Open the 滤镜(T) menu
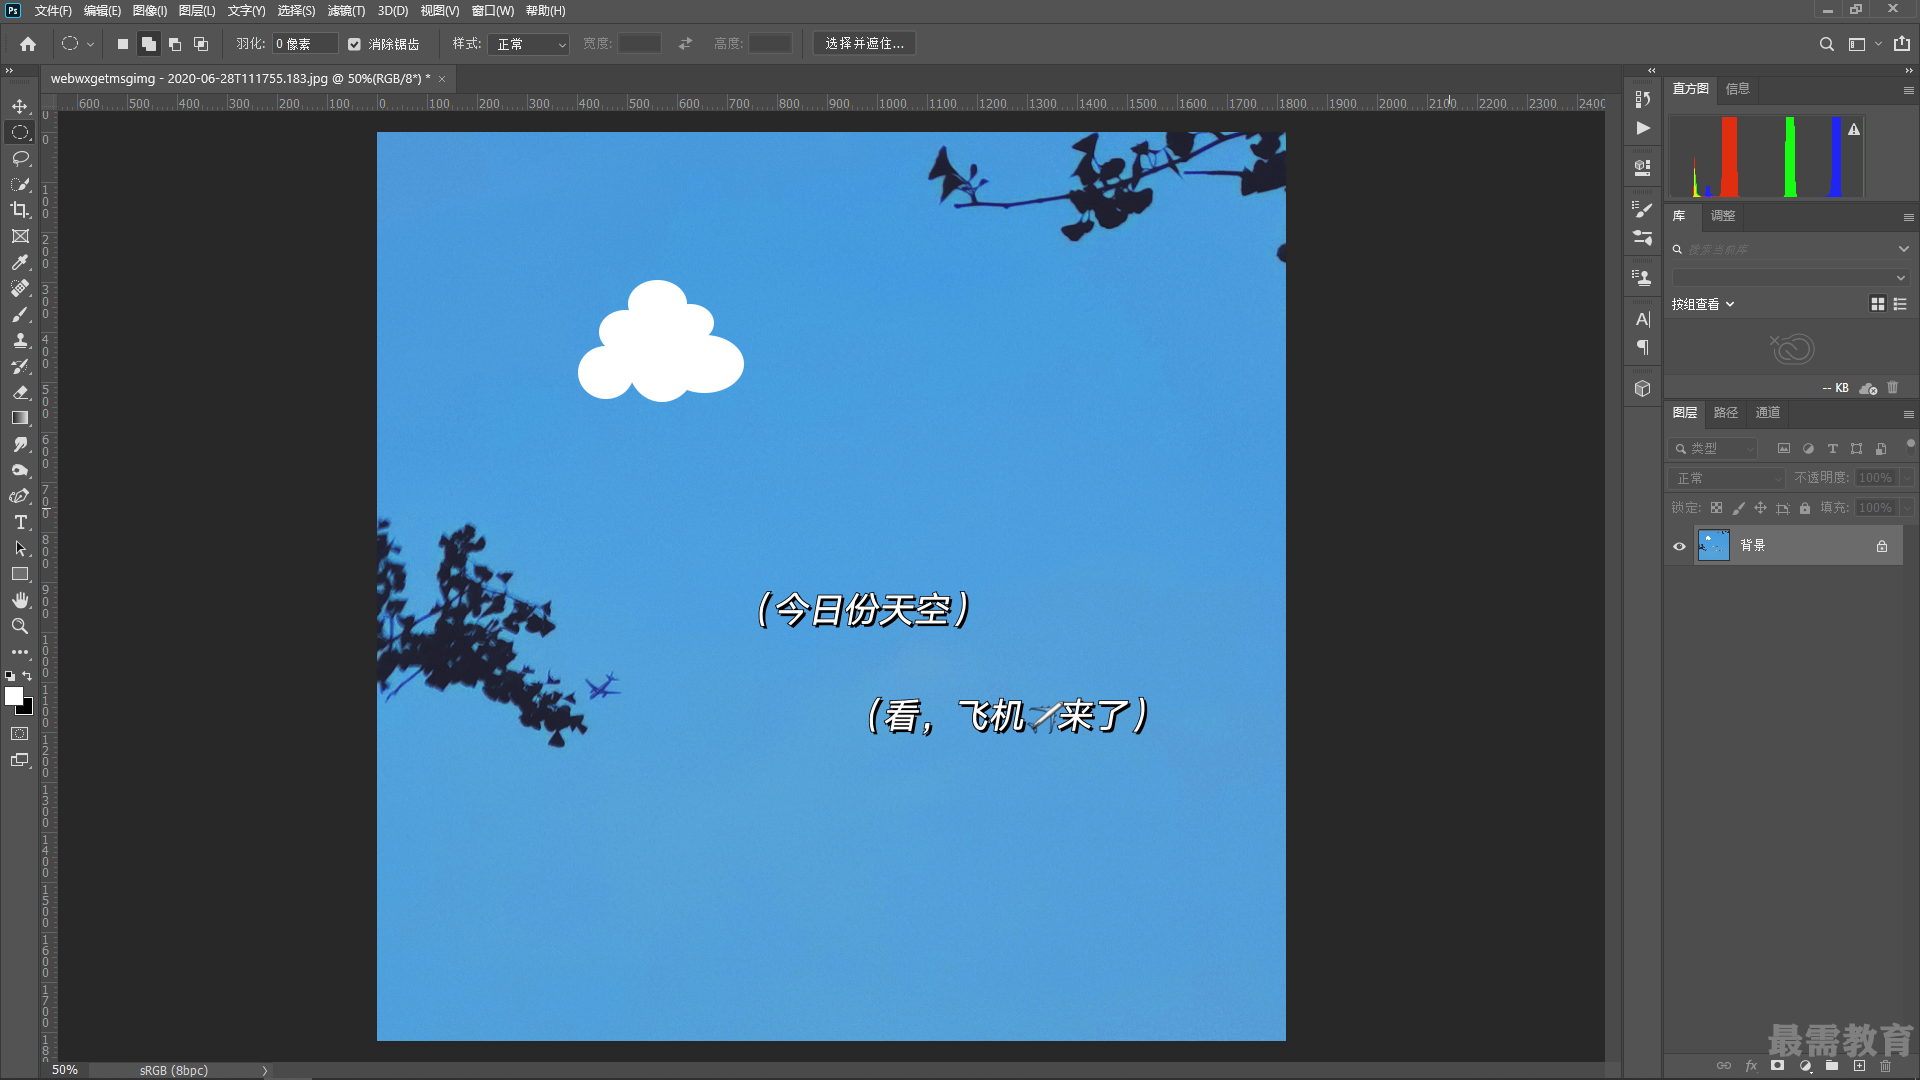Image resolution: width=1920 pixels, height=1080 pixels. 346,11
